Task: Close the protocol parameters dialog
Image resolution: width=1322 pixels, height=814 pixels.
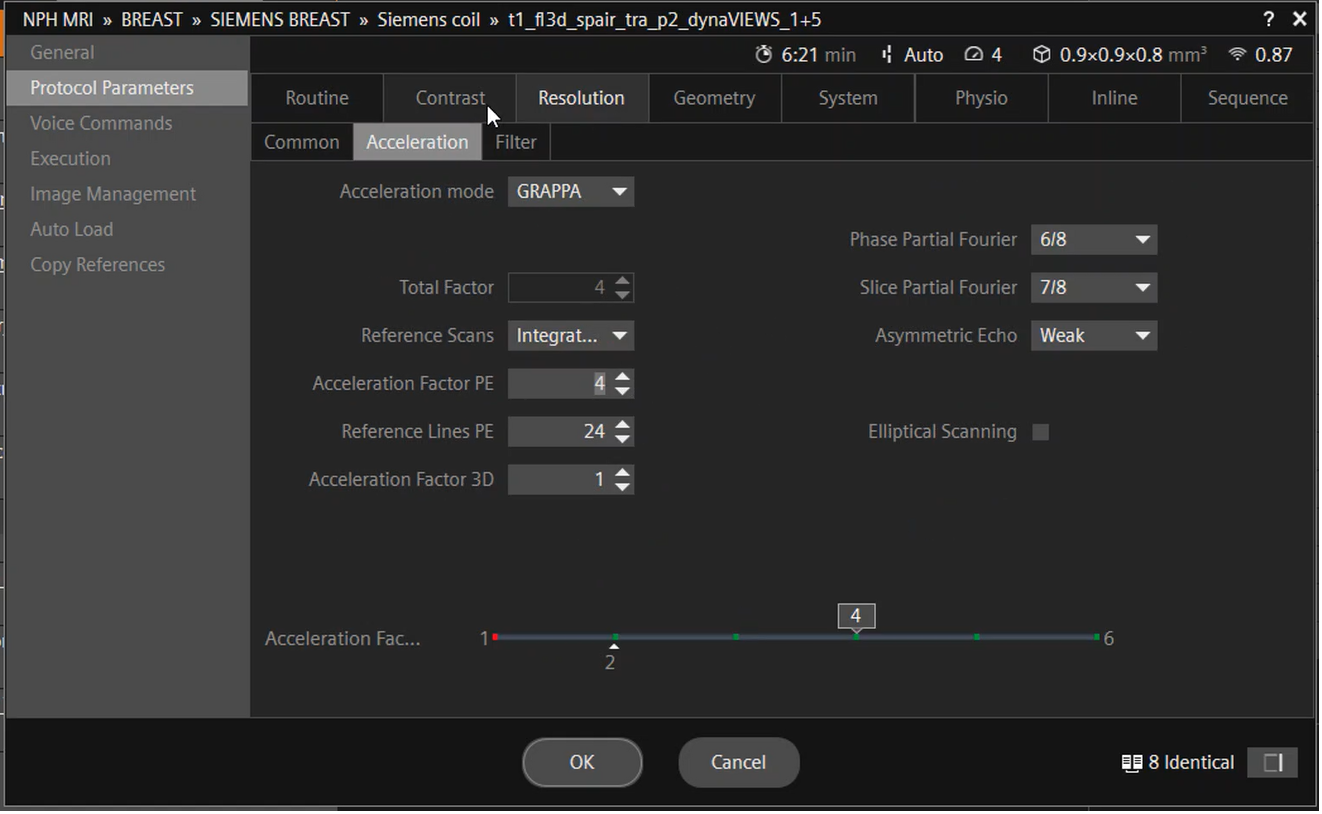Action: [1299, 19]
